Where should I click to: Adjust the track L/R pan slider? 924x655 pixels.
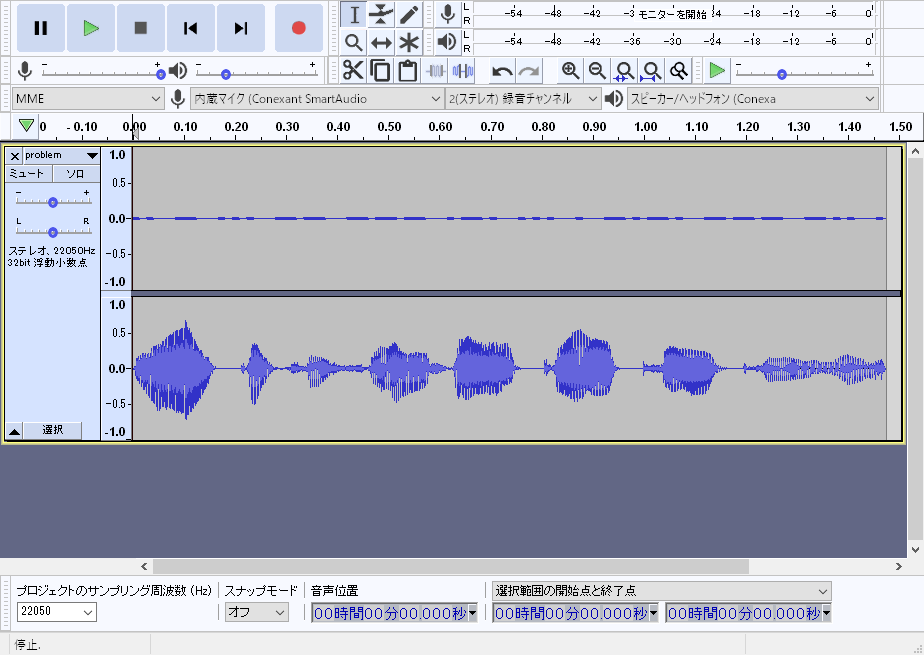(x=53, y=231)
